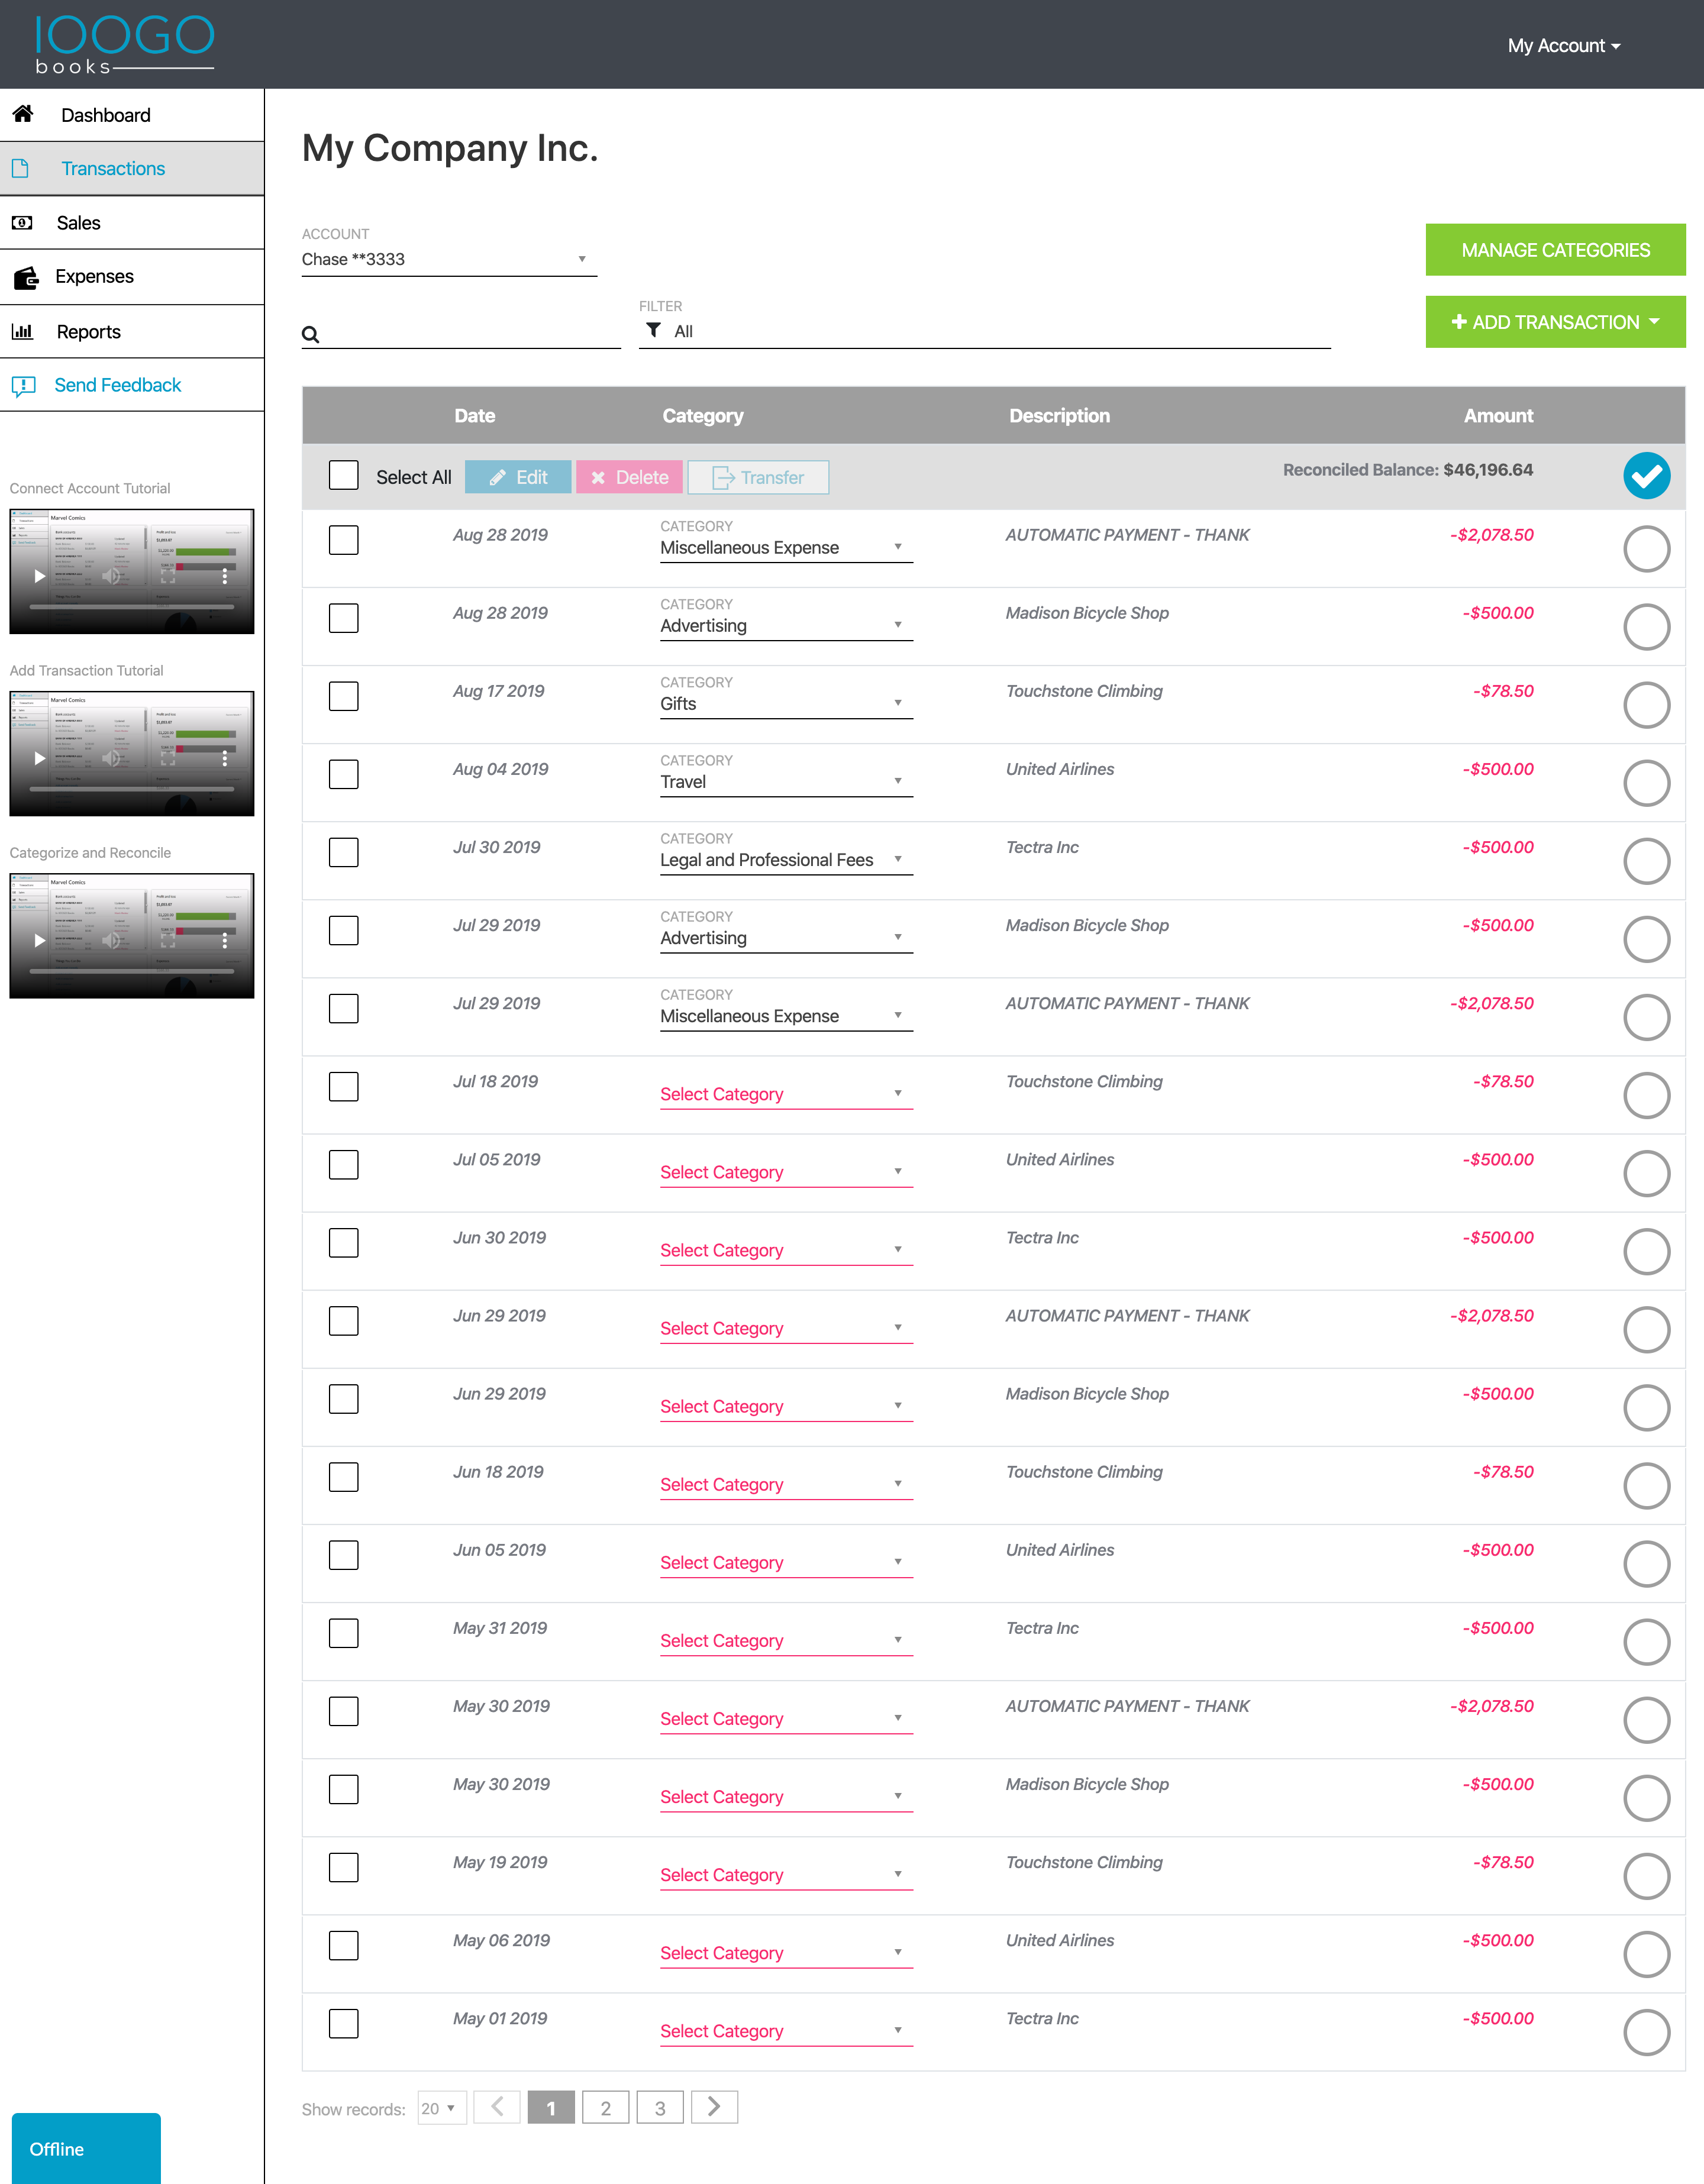Click the Sales money icon

pyautogui.click(x=22, y=222)
